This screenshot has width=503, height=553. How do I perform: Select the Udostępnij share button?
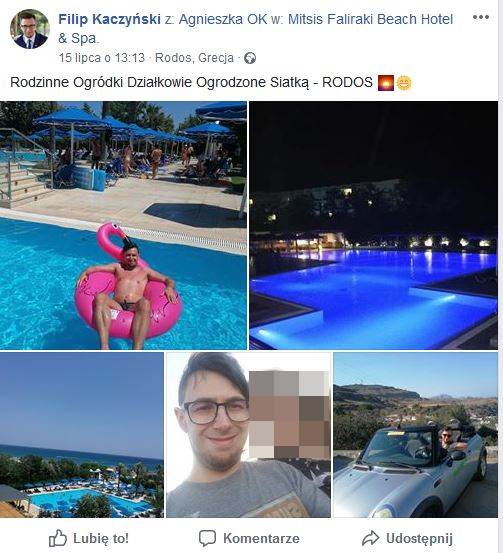407,539
